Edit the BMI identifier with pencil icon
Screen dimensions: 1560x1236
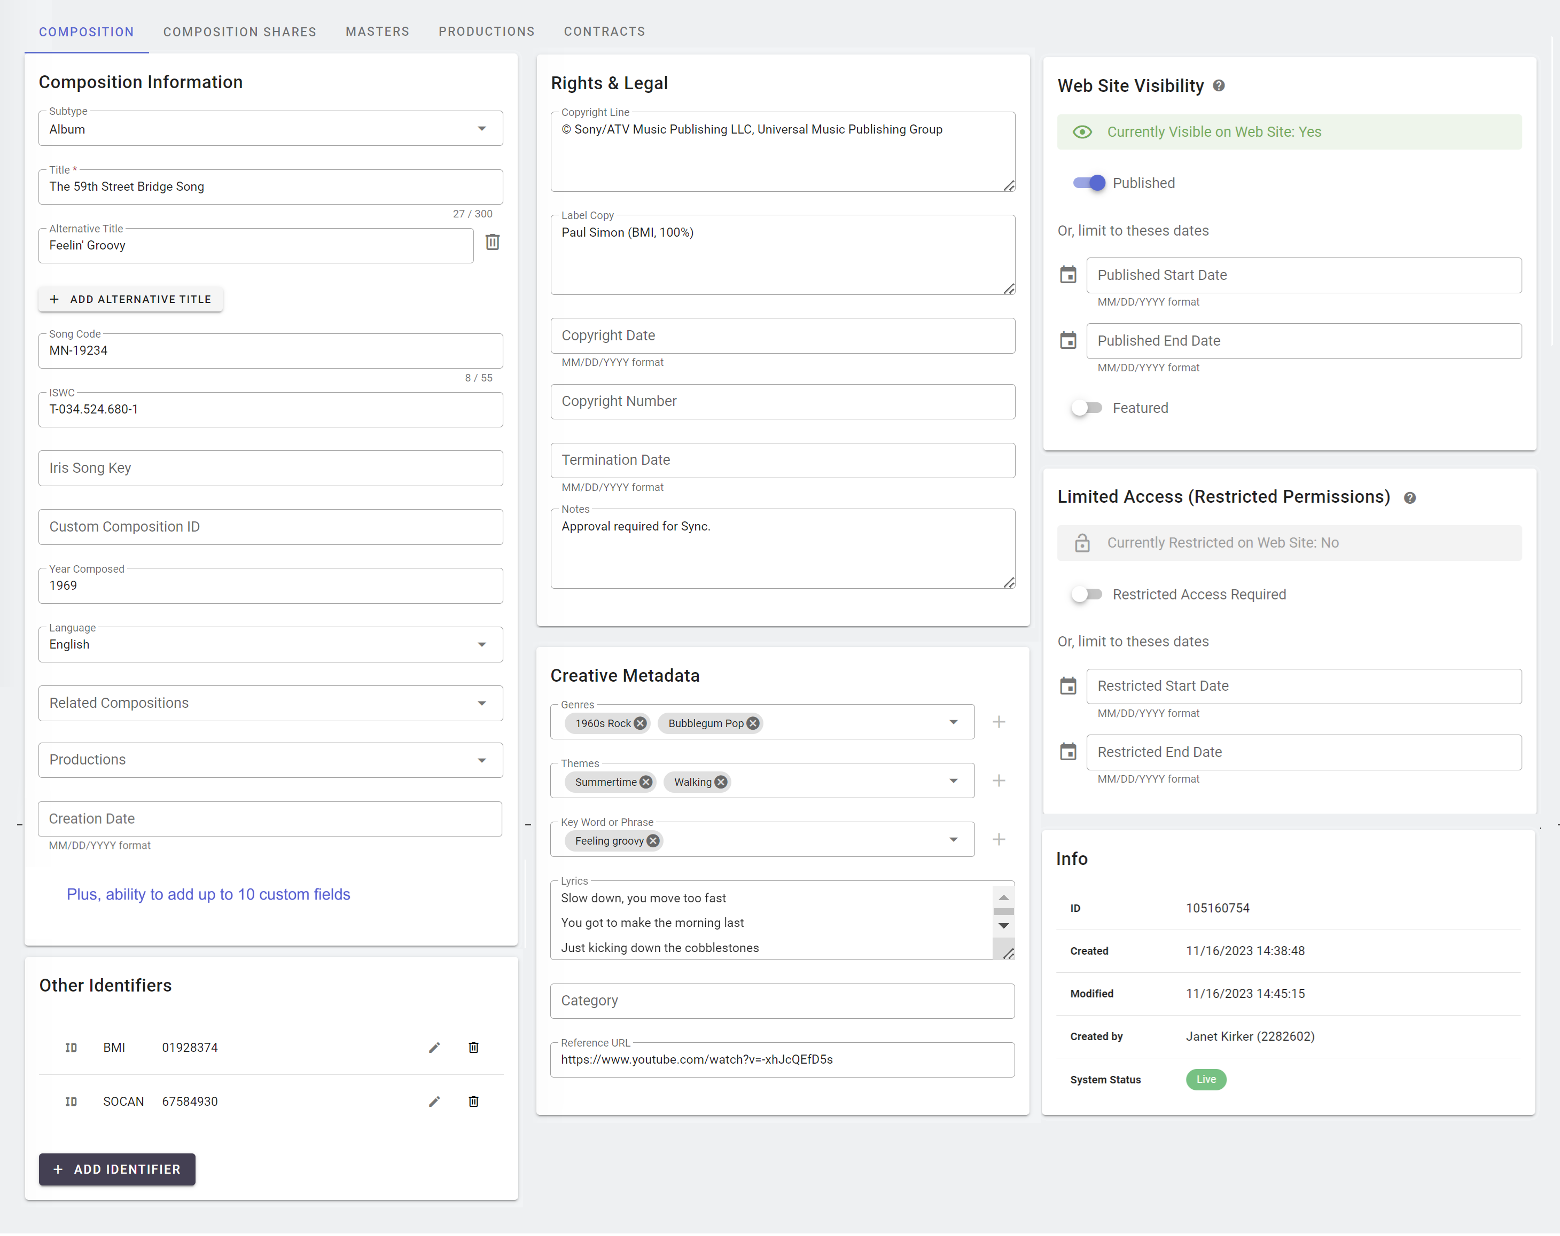434,1048
